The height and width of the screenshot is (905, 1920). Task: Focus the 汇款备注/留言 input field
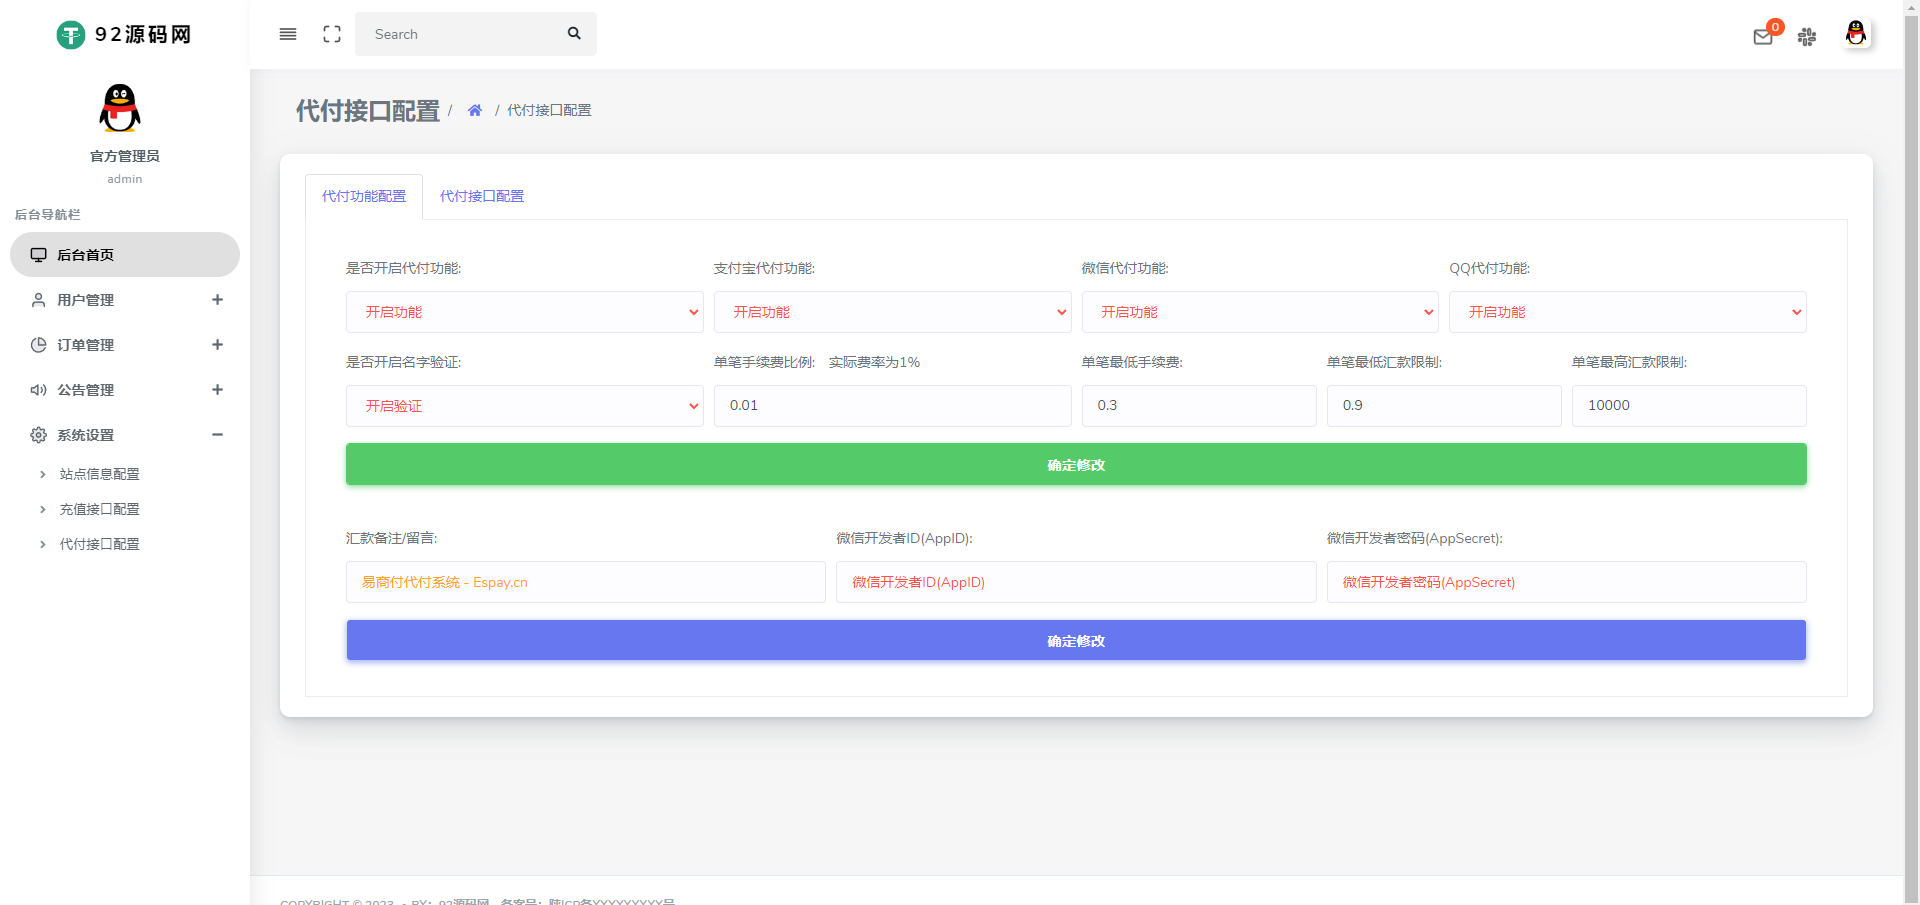(586, 582)
